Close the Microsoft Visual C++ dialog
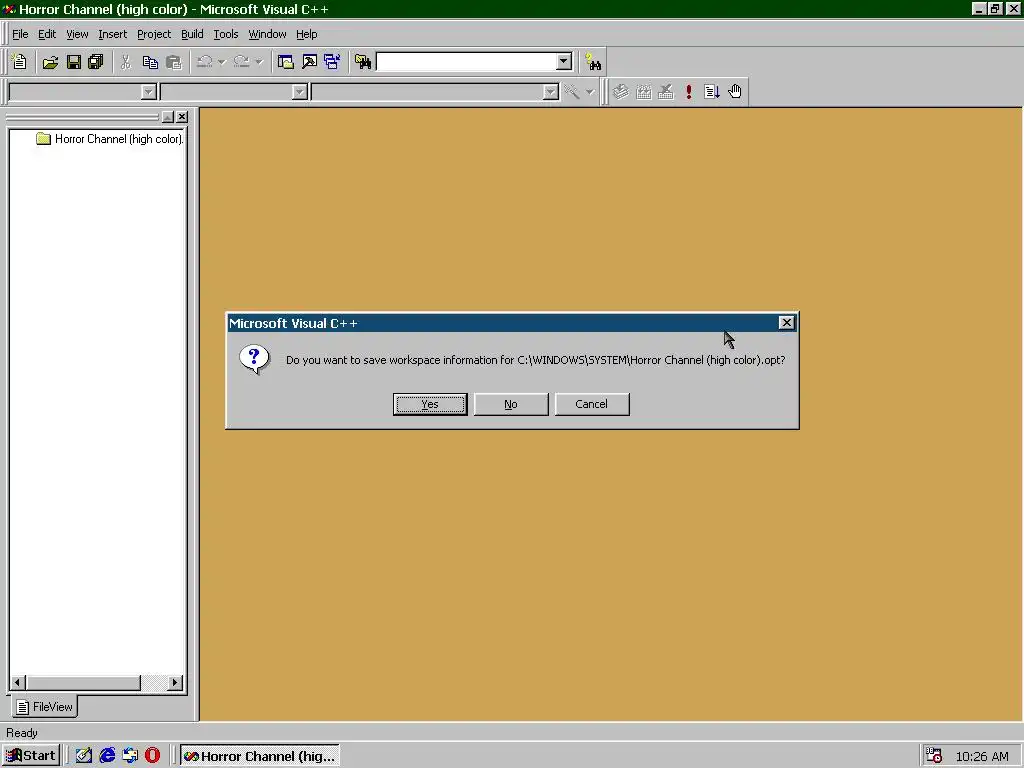The width and height of the screenshot is (1024, 768). [786, 323]
